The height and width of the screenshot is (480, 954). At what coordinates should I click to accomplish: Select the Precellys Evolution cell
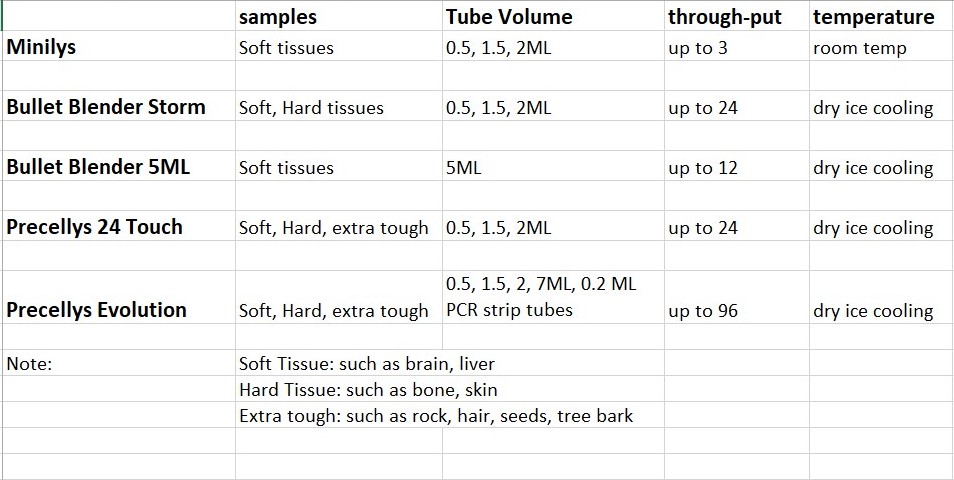coord(97,310)
